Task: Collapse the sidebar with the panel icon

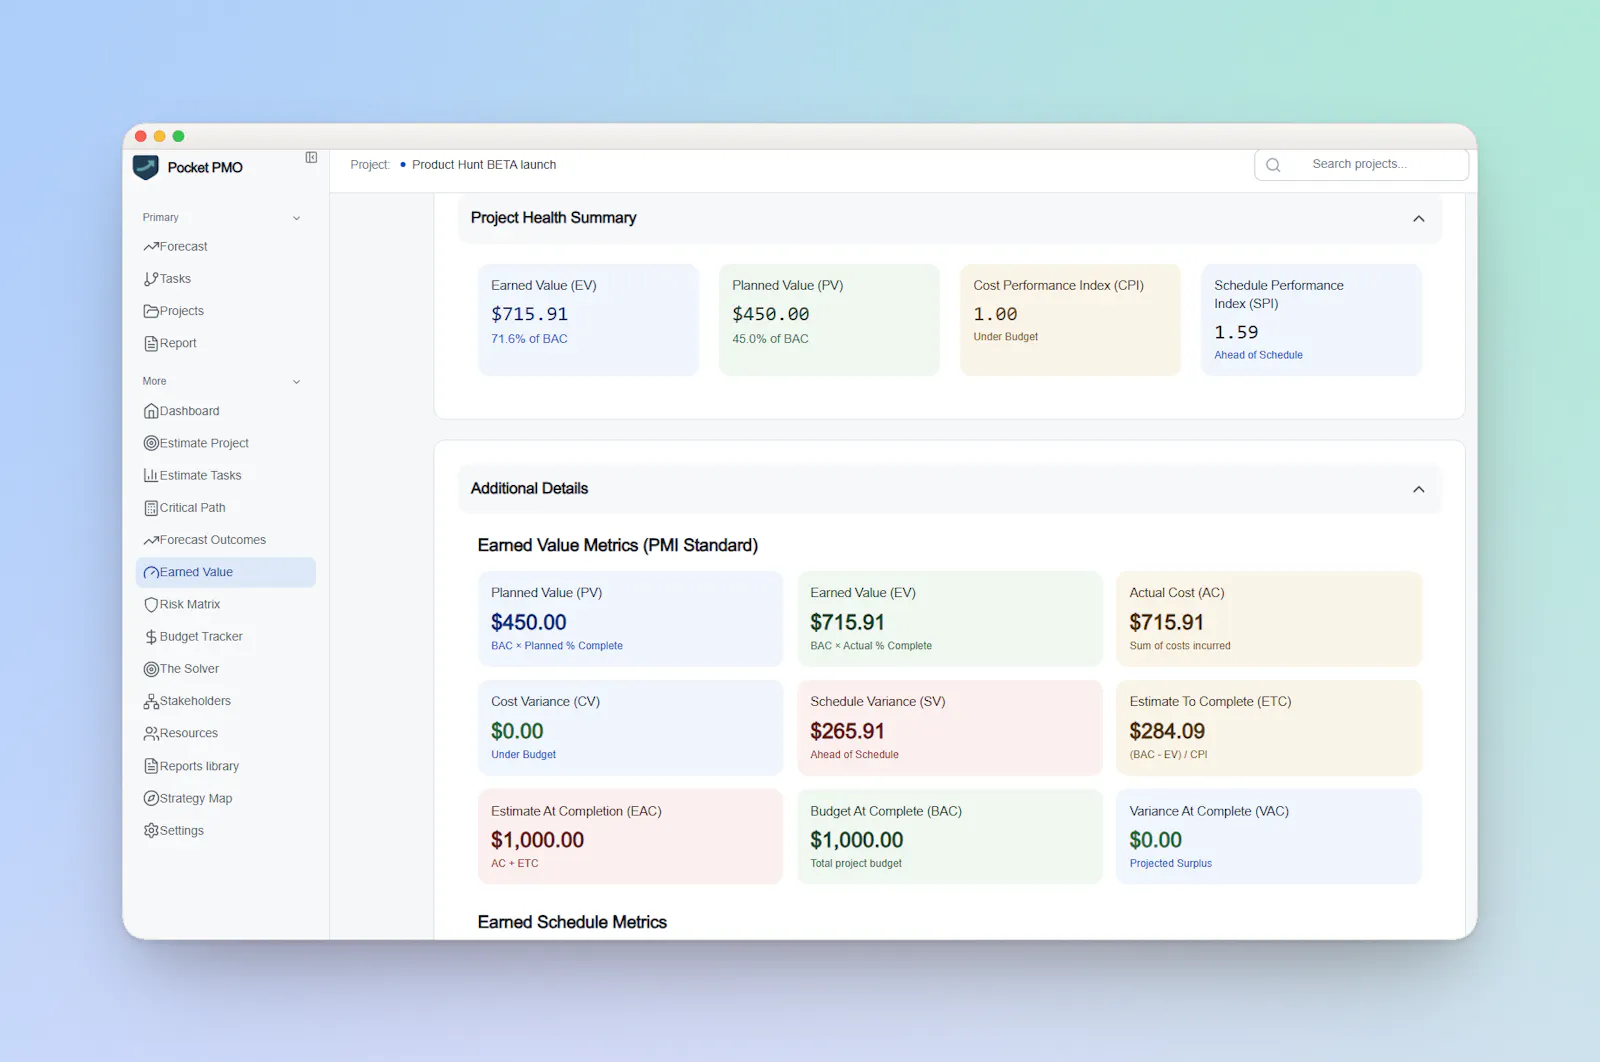Action: pyautogui.click(x=311, y=158)
